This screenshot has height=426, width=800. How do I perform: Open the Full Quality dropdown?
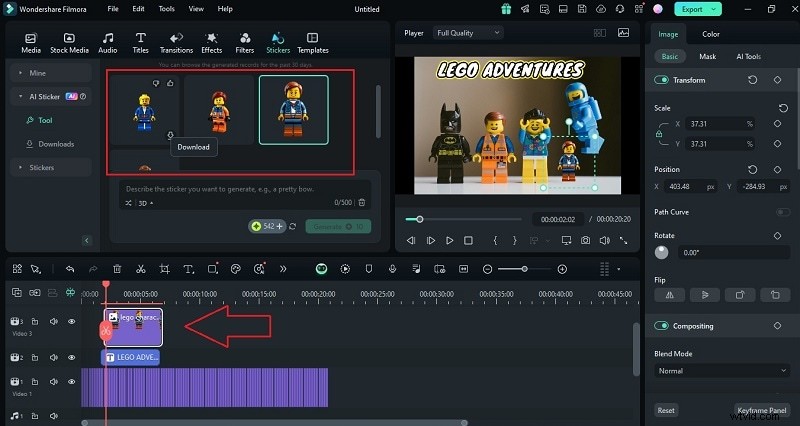[468, 33]
